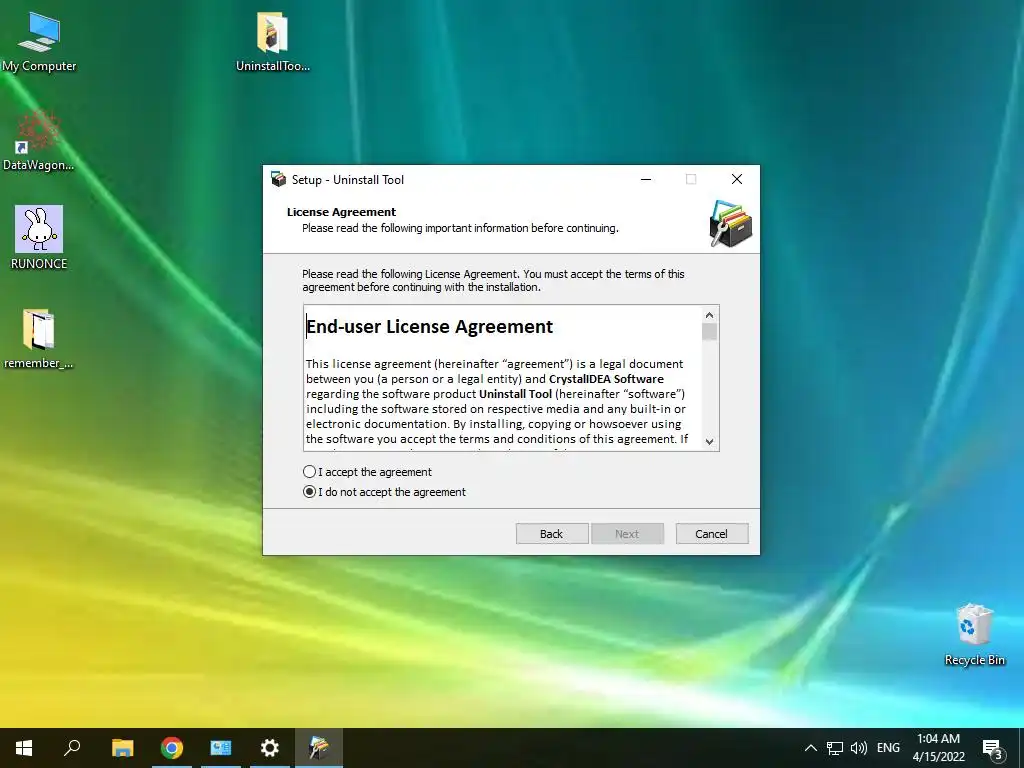This screenshot has height=768, width=1024.
Task: Open network status tray icon
Action: tap(835, 748)
